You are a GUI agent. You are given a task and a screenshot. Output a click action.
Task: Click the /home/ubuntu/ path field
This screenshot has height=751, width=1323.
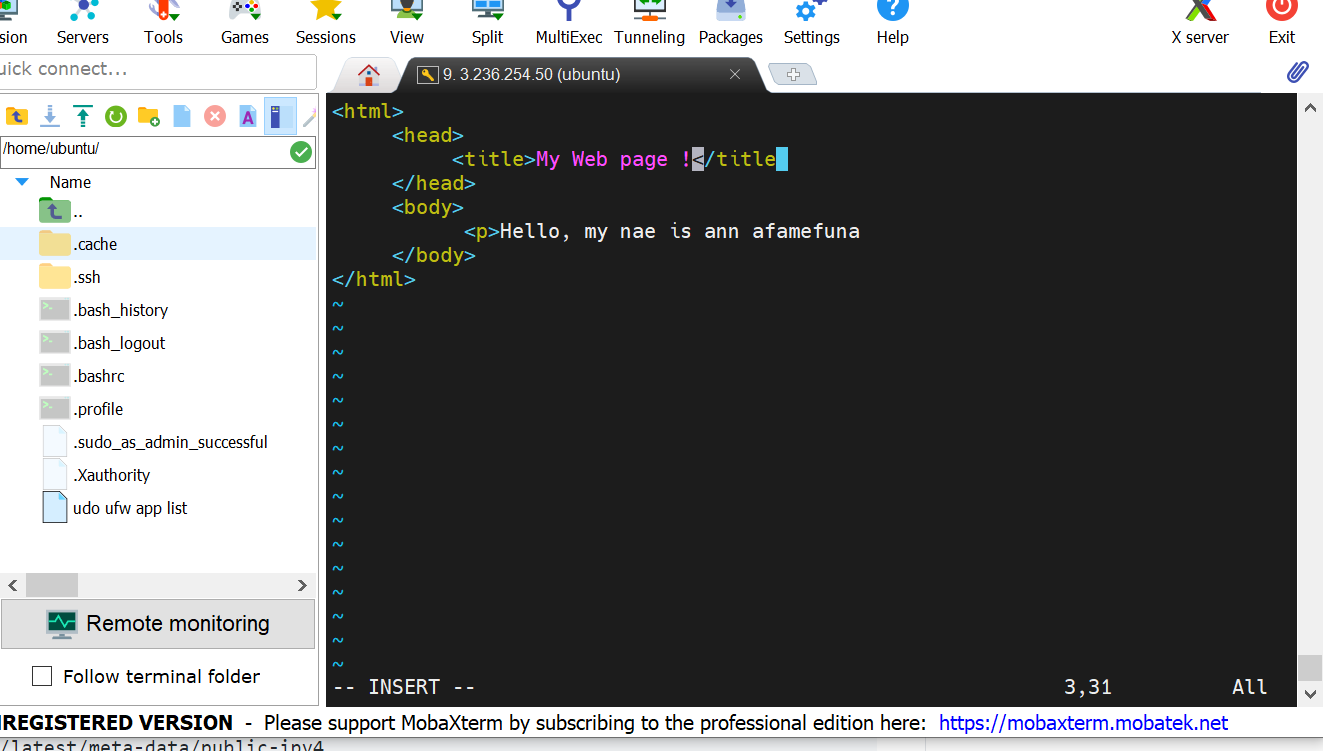pos(144,152)
